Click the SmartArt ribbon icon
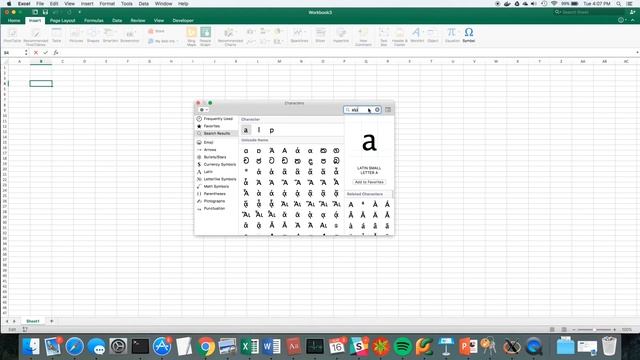The height and width of the screenshot is (360, 640). click(x=110, y=35)
